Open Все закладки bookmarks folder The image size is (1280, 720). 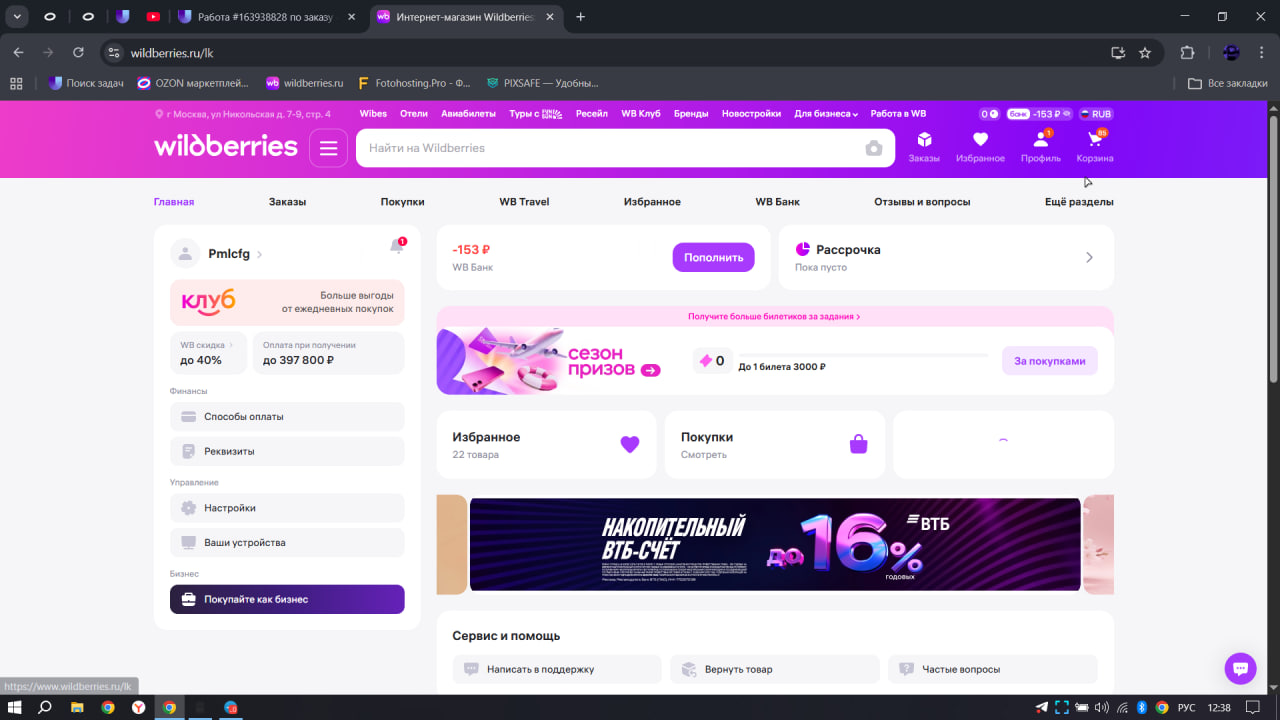[1229, 83]
